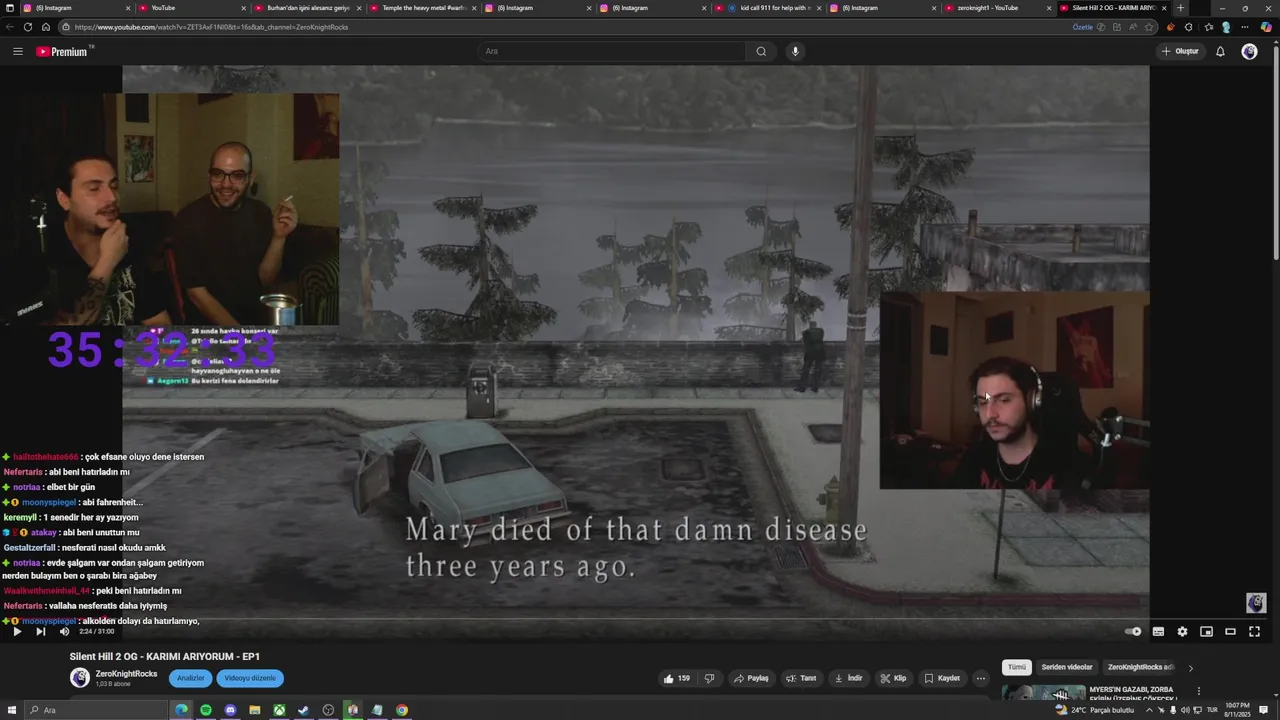Open the YouTube hamburger guide menu
The height and width of the screenshot is (720, 1280).
point(18,51)
